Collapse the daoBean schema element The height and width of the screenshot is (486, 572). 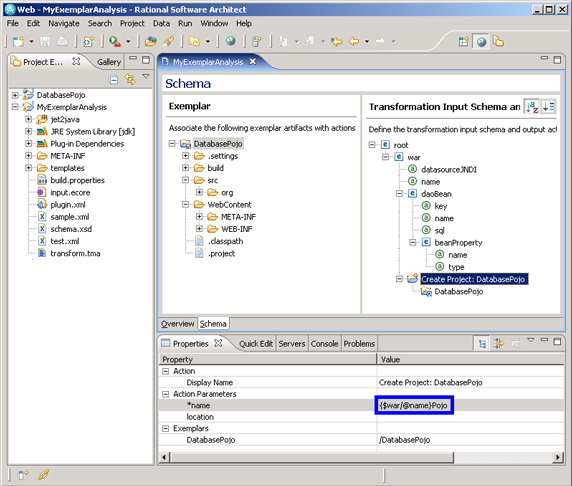point(399,194)
